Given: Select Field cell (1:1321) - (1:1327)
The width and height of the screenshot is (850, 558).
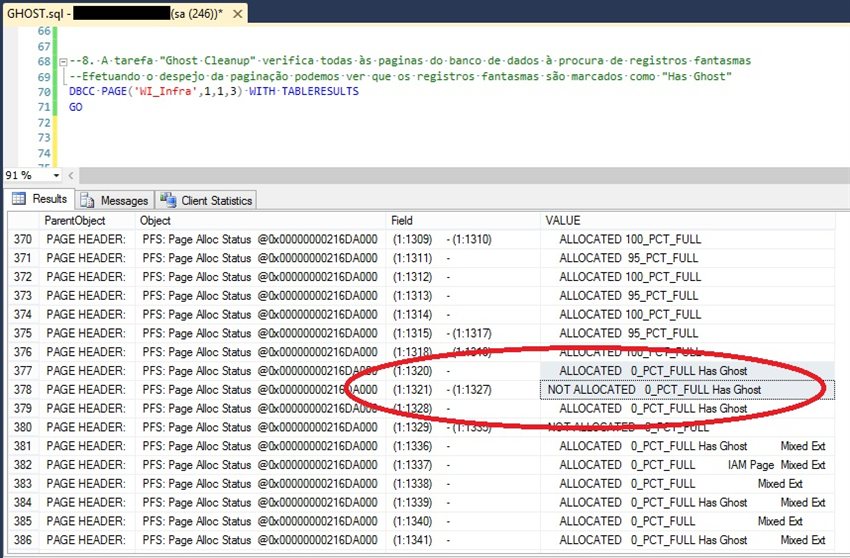Looking at the screenshot, I should tap(463, 389).
